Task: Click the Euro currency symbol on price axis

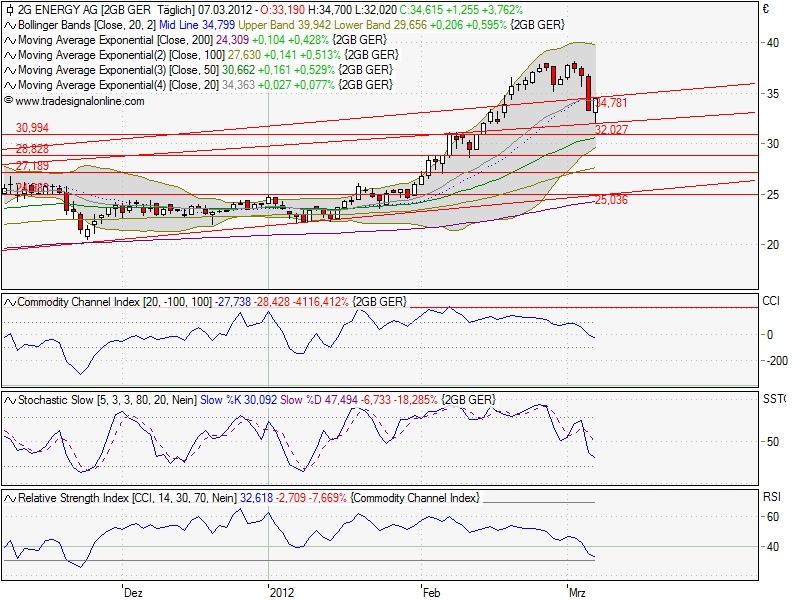Action: [x=765, y=9]
